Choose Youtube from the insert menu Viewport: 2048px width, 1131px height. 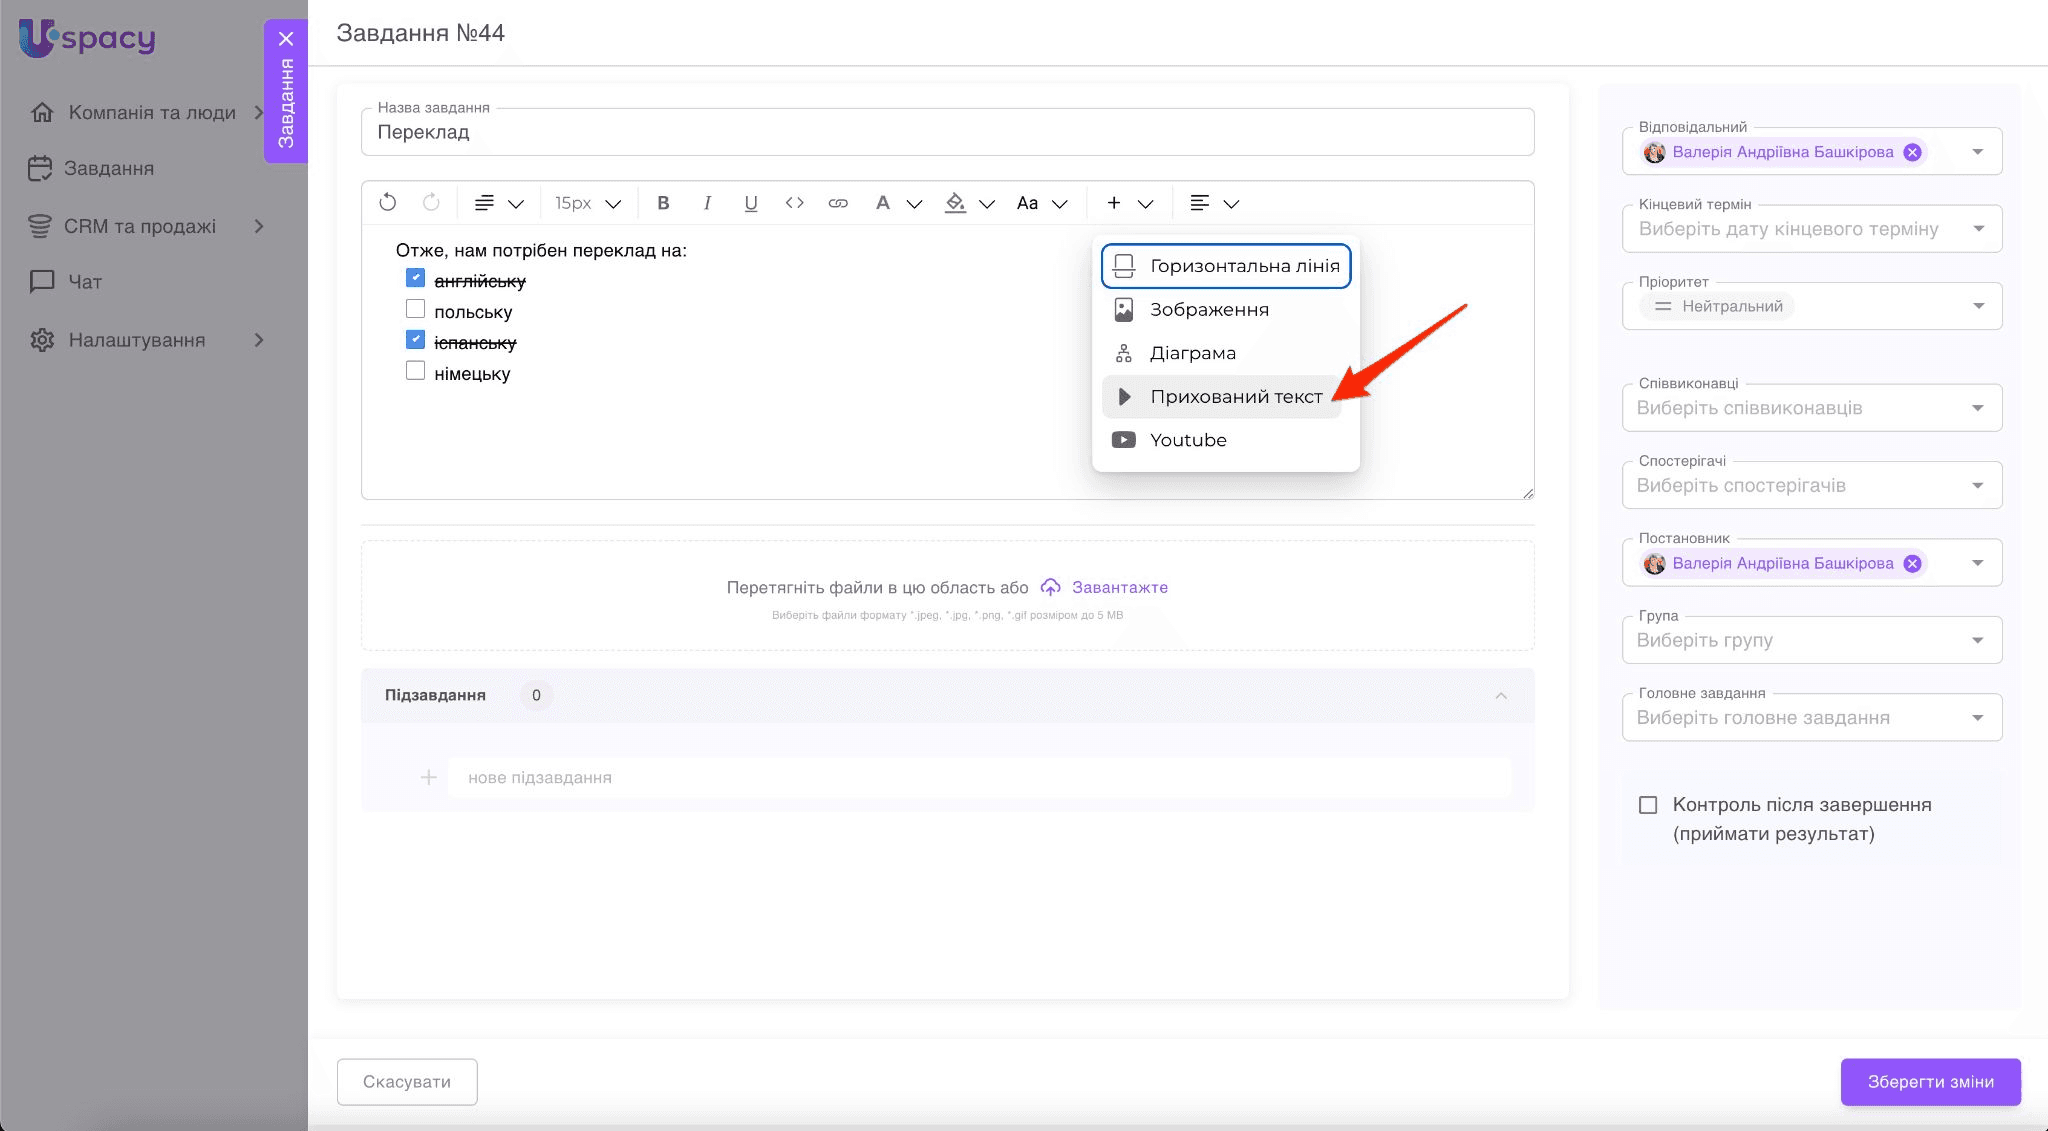pos(1188,440)
